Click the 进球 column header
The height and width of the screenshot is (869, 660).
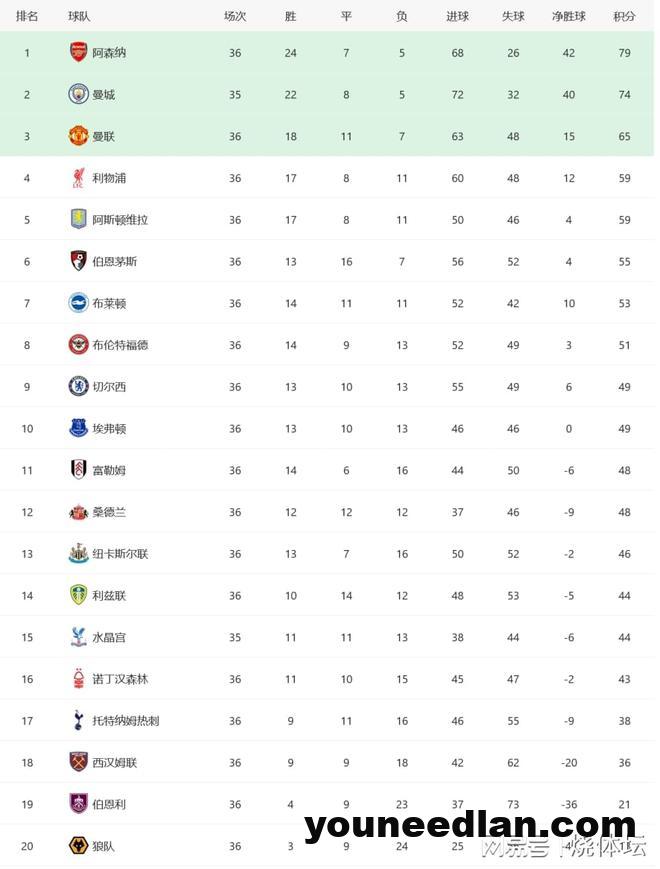[457, 17]
